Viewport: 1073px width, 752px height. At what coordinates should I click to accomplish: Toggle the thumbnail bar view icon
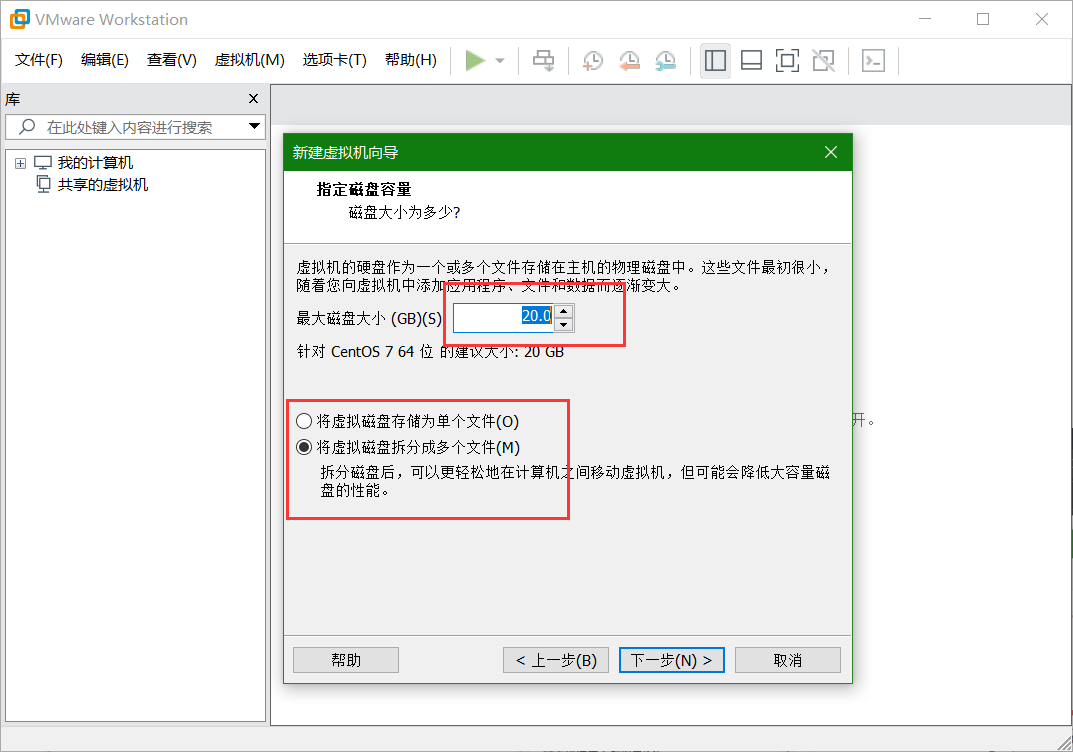click(751, 60)
